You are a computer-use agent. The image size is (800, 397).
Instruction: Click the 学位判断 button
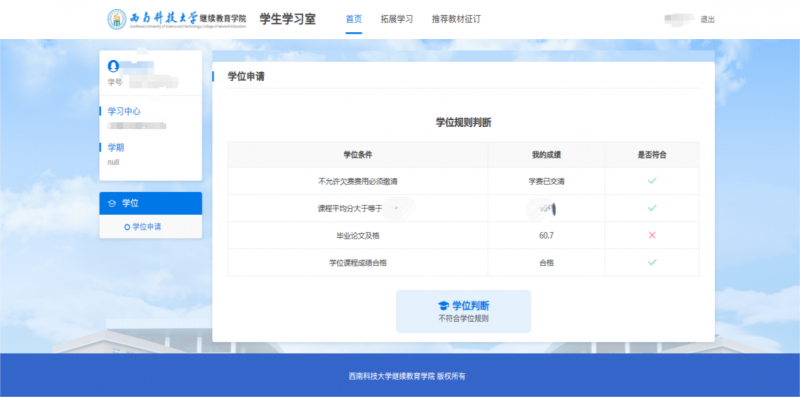point(463,311)
